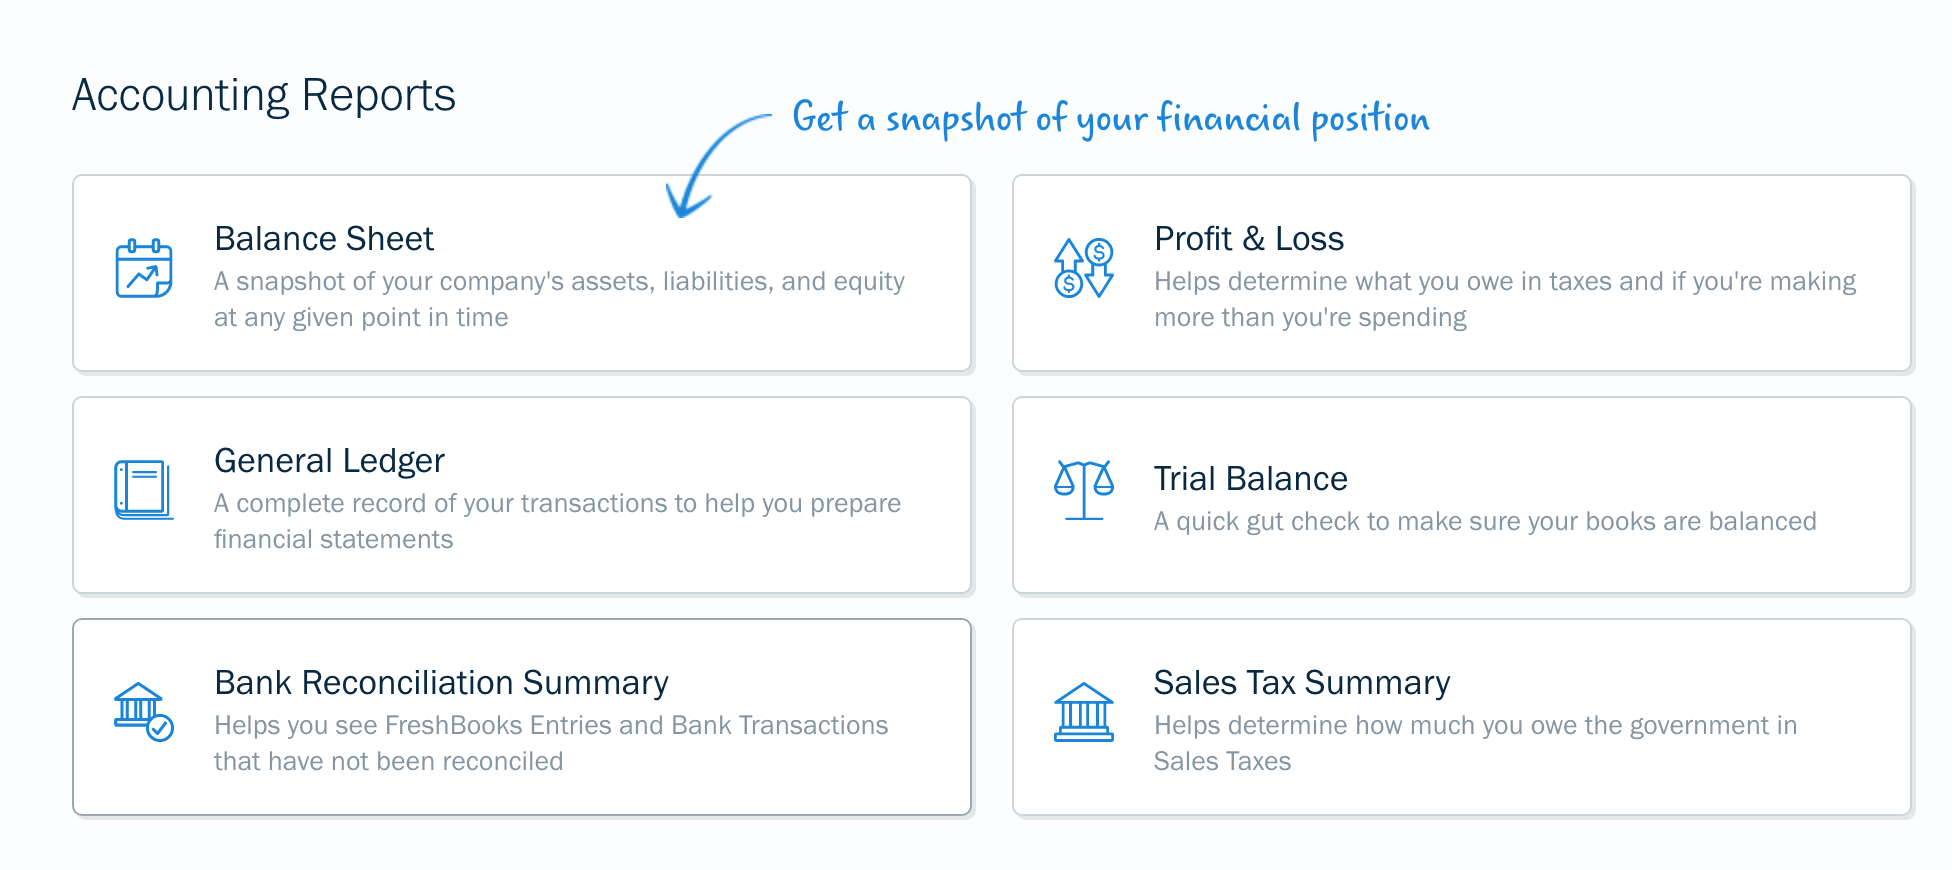Open the Sales Tax Summary report
The width and height of the screenshot is (1952, 870).
(1462, 717)
